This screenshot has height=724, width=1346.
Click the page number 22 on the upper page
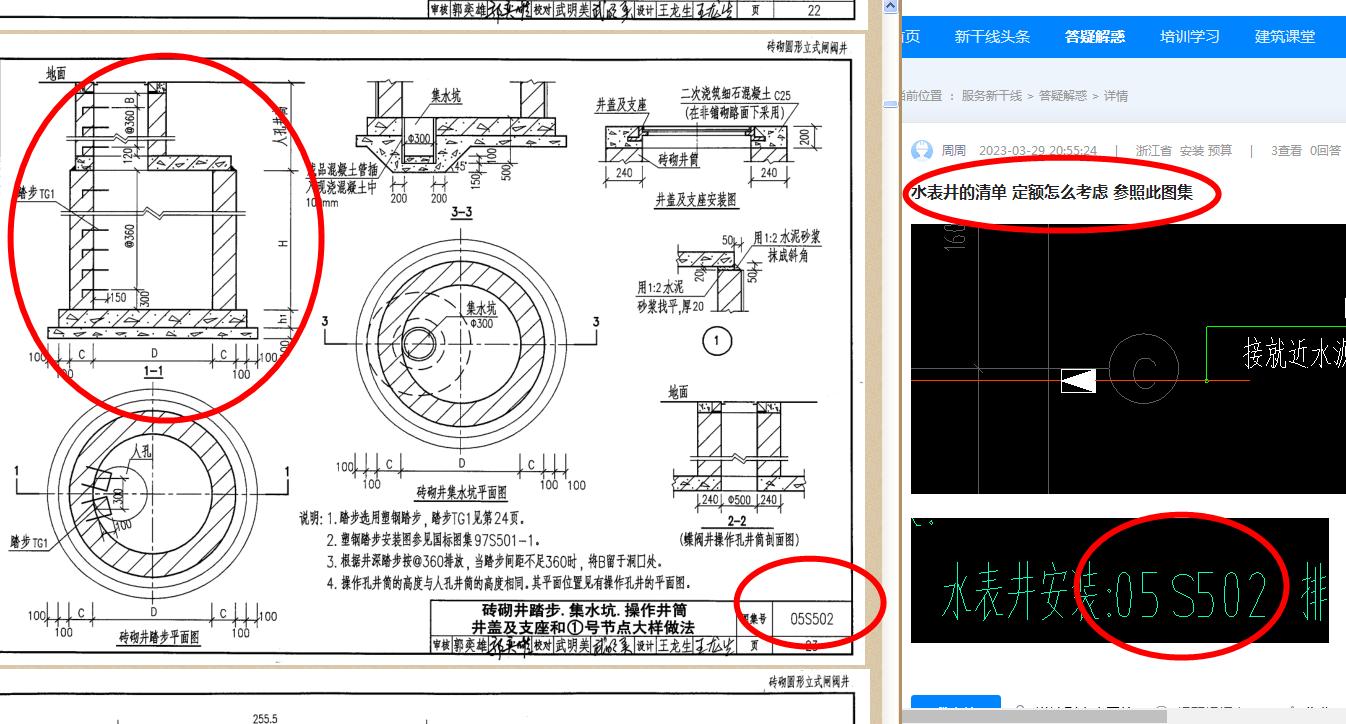coord(813,9)
